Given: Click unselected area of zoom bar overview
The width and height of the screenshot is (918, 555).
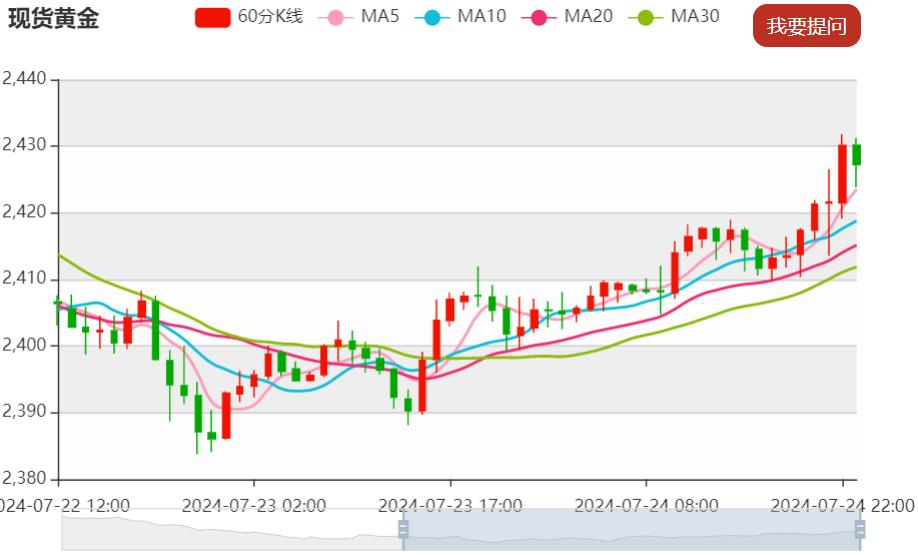Looking at the screenshot, I should tap(232, 530).
